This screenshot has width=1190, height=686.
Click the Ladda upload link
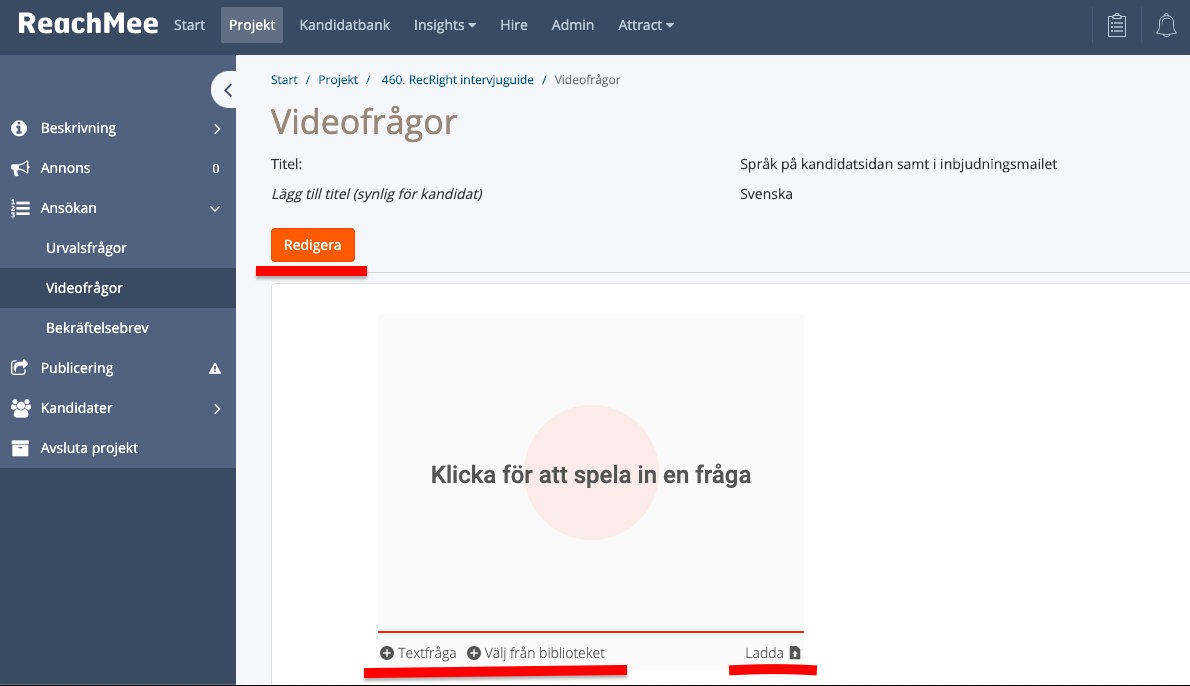tap(773, 653)
